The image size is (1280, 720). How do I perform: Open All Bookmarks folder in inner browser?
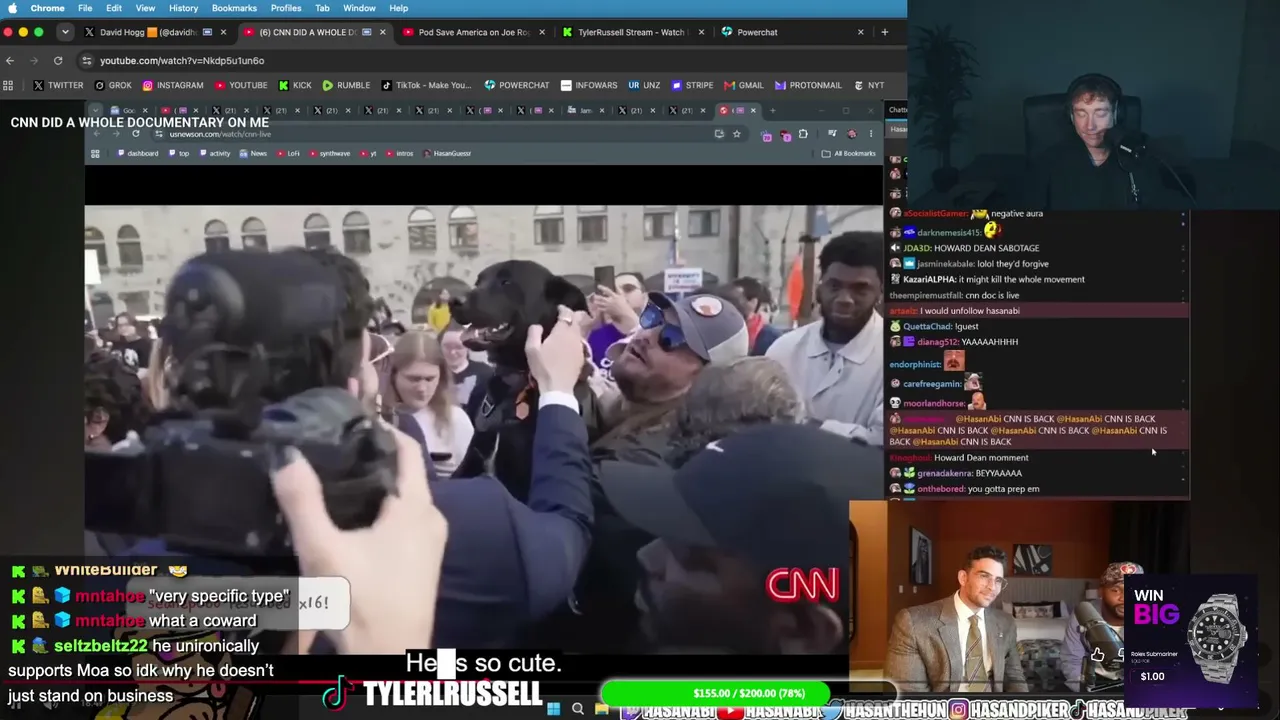[x=848, y=153]
